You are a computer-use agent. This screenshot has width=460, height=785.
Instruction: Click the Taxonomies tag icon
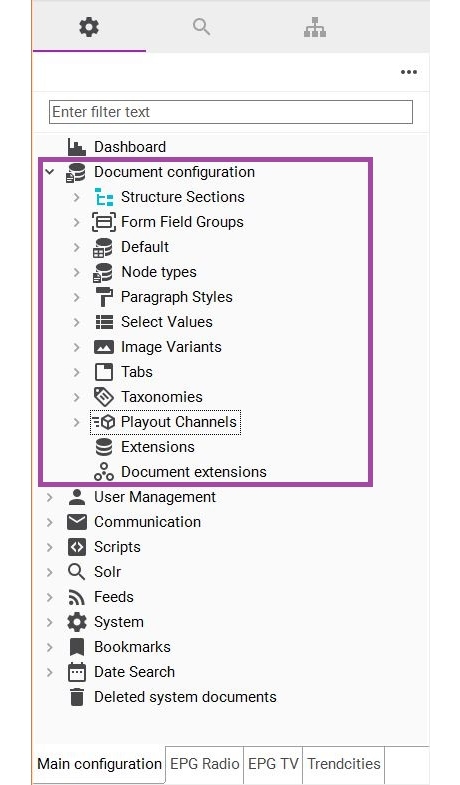(104, 397)
